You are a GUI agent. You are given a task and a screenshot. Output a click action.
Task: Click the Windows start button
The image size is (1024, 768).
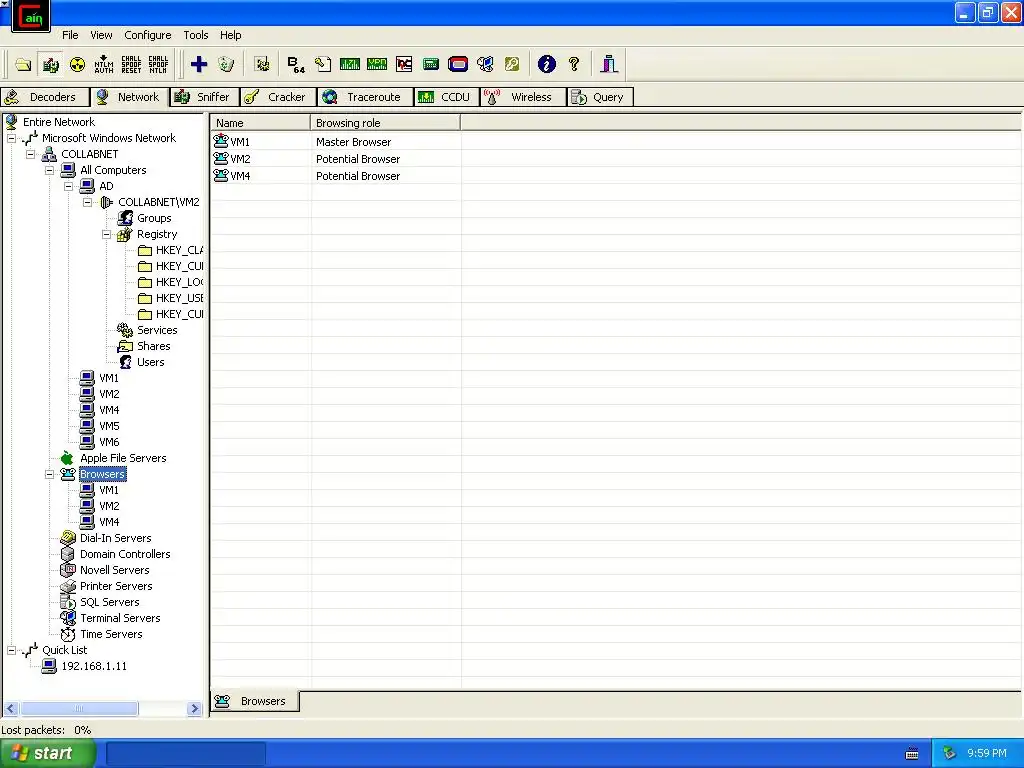[x=48, y=754]
